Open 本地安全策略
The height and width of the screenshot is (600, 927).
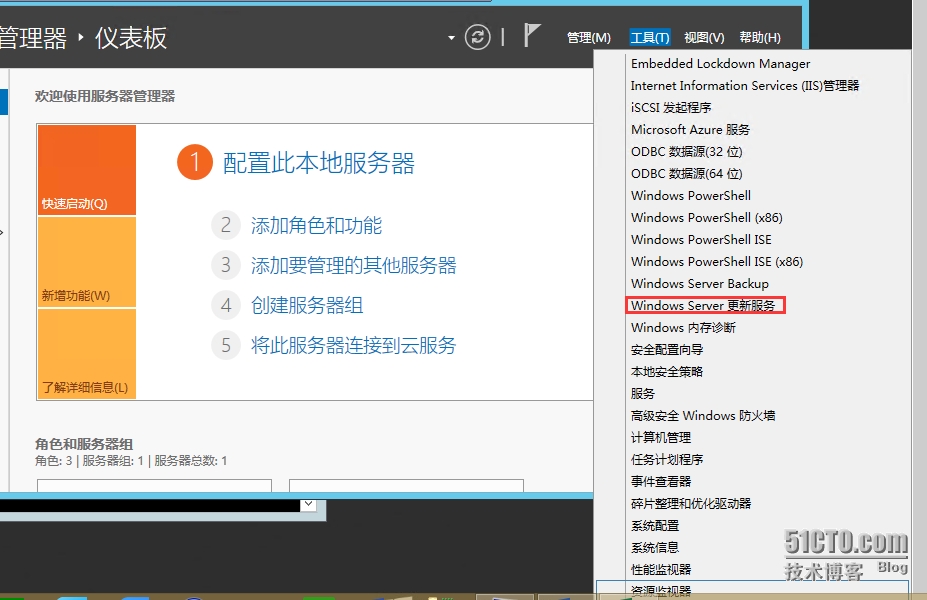(667, 371)
